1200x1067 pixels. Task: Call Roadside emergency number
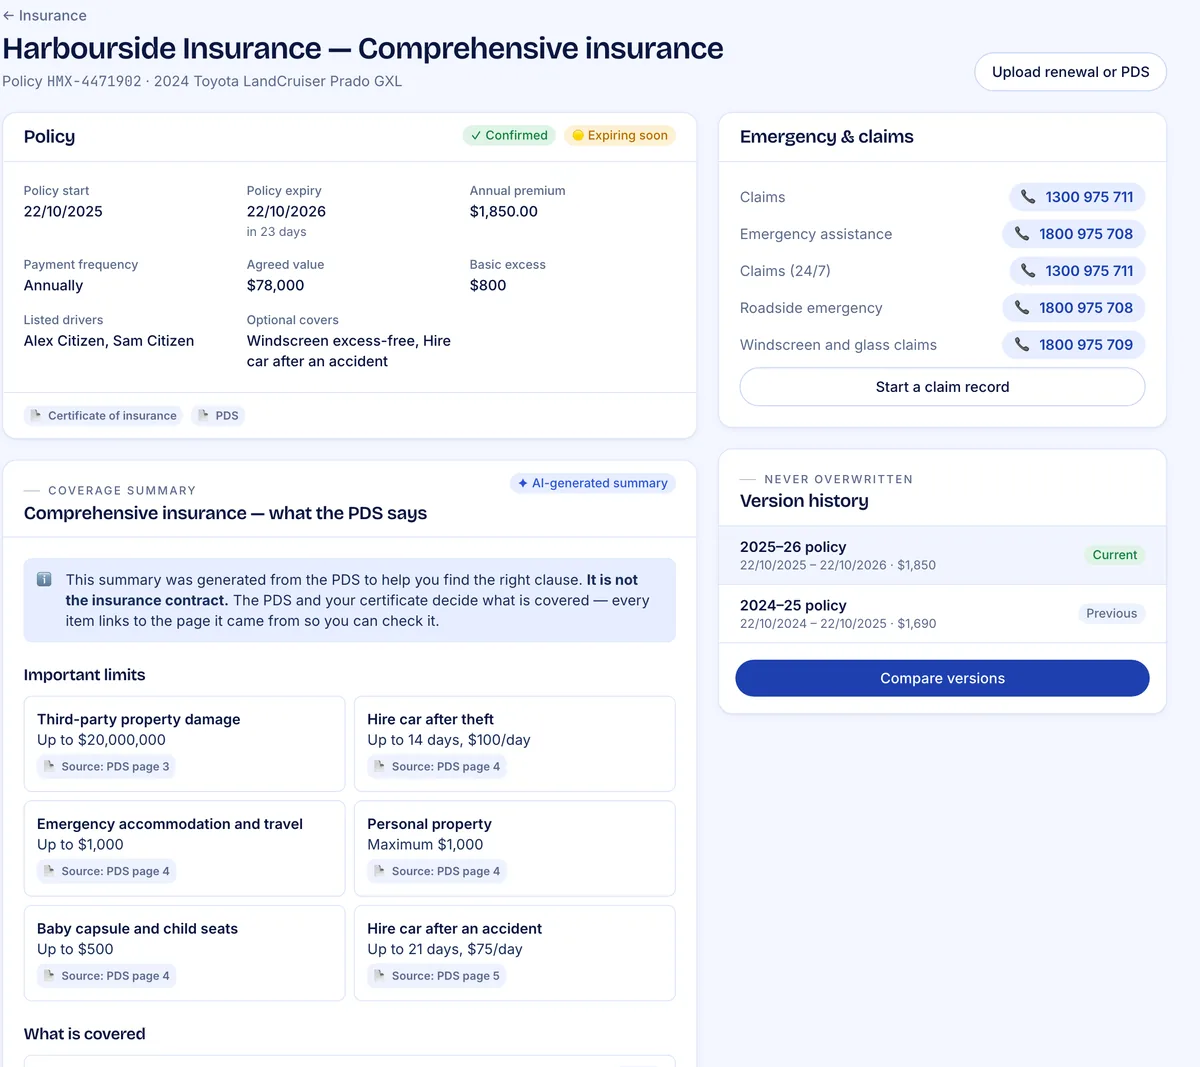point(1073,308)
